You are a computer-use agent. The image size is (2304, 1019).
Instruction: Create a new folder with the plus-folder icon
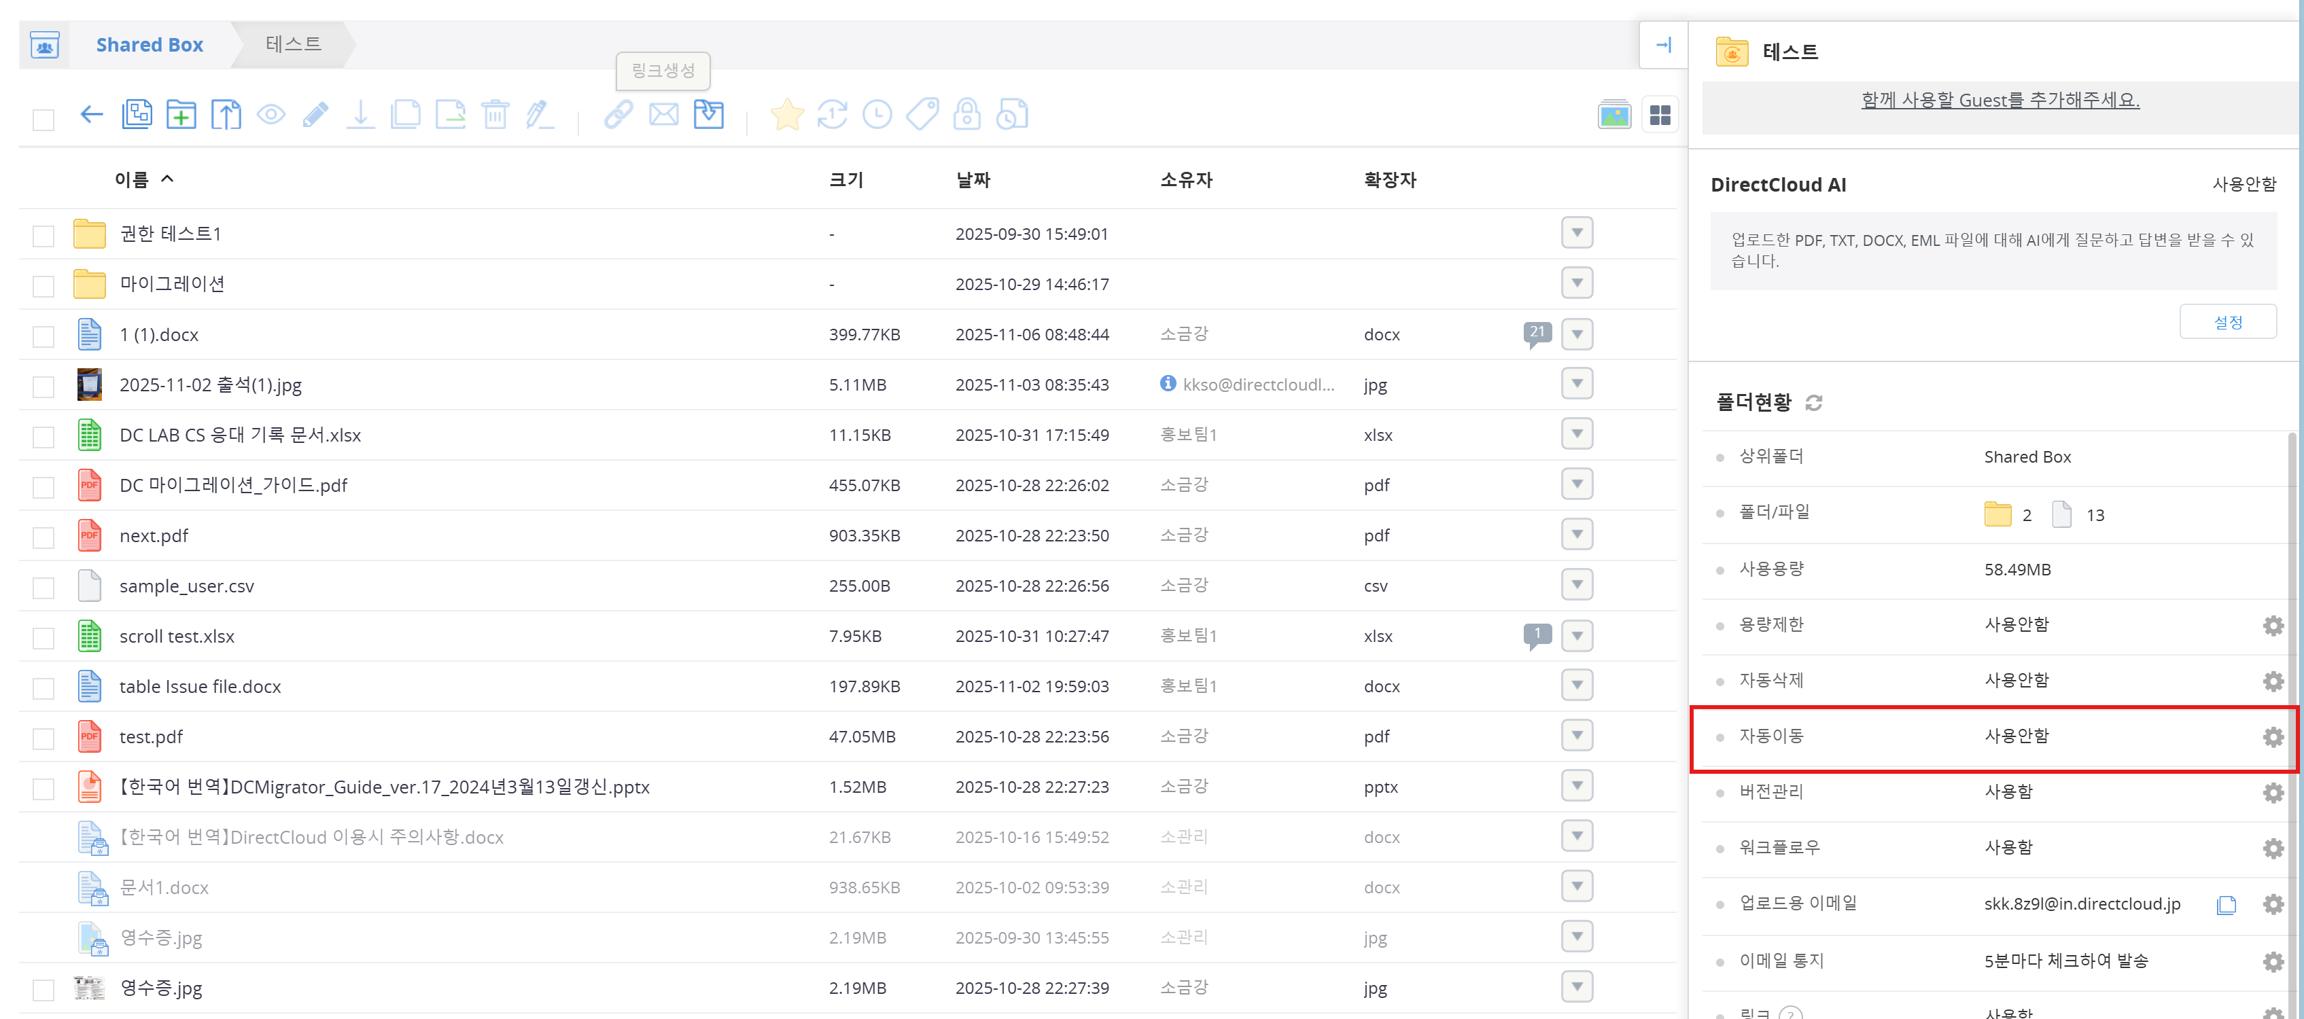pos(181,115)
